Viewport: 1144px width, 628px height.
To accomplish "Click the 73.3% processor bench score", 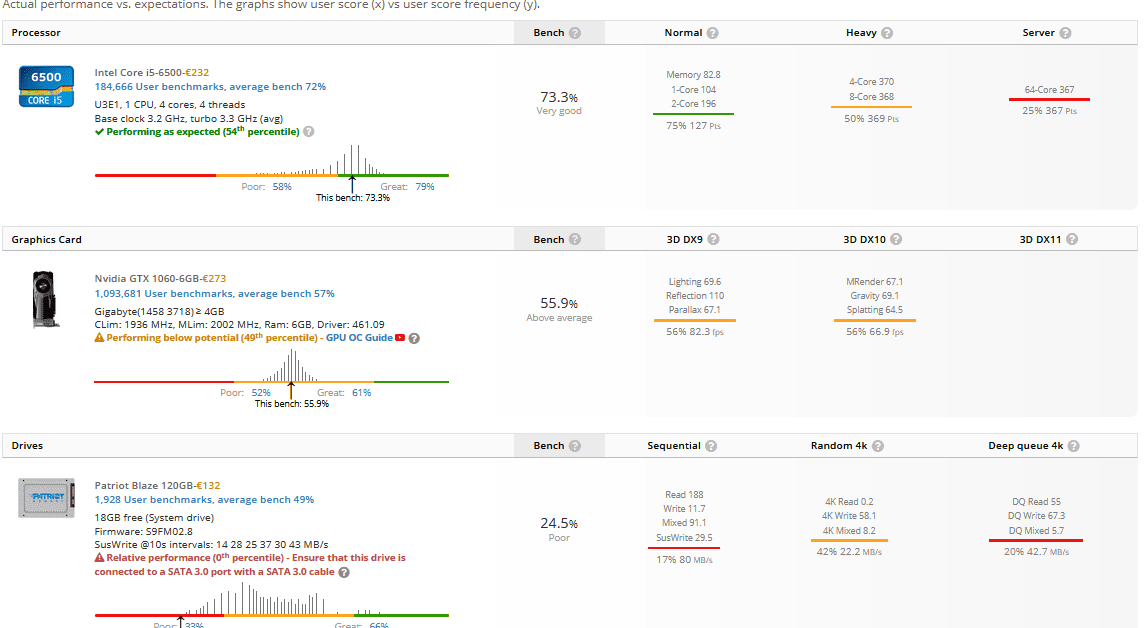I will (x=559, y=97).
